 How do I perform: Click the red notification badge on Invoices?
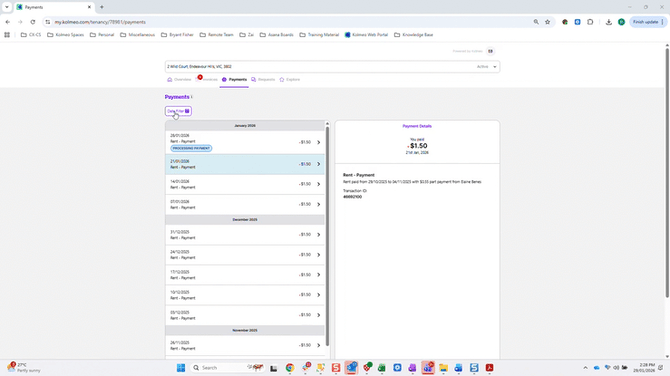tap(200, 77)
